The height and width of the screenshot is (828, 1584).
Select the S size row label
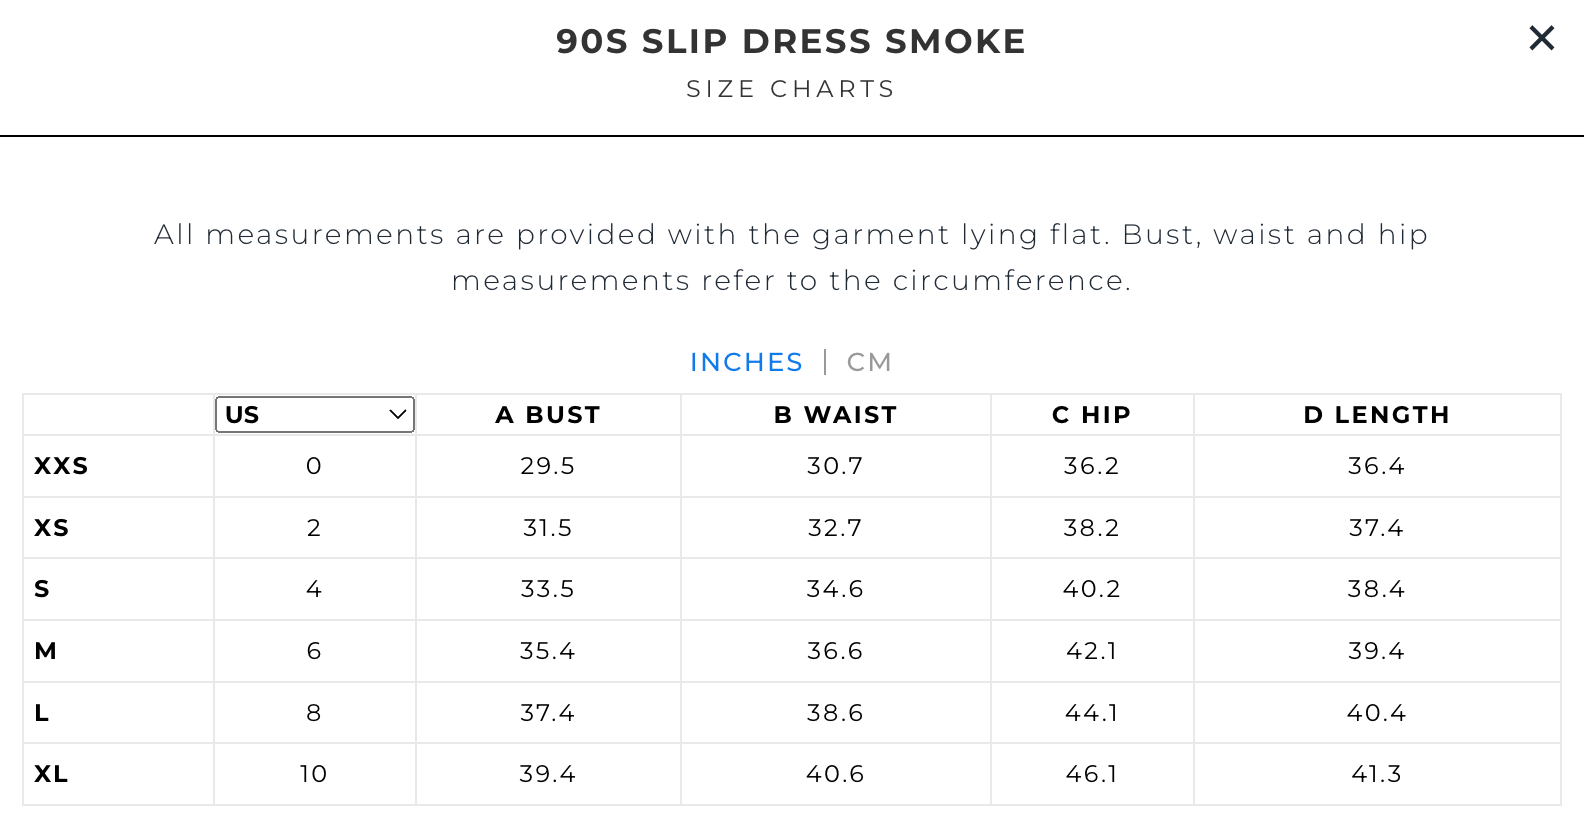pyautogui.click(x=42, y=589)
